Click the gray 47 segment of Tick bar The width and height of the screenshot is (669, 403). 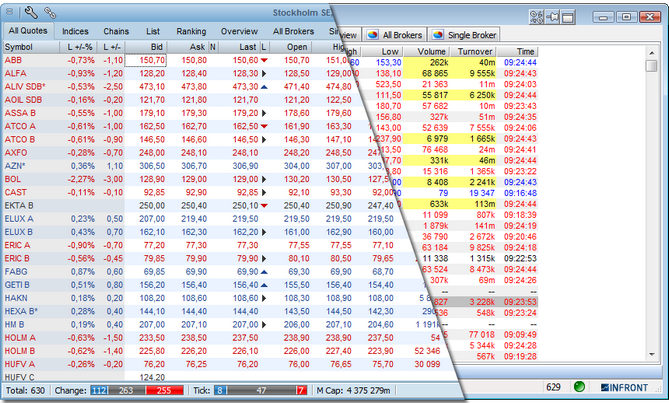(261, 390)
